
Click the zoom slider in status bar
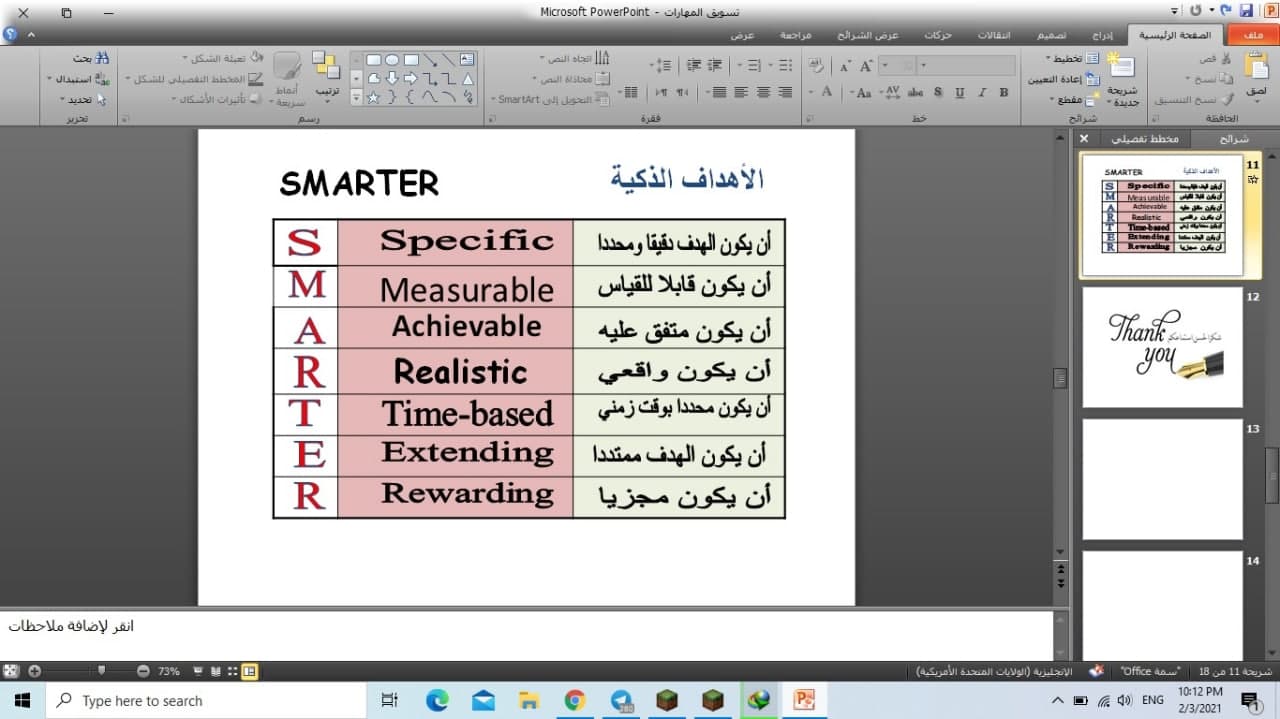click(100, 671)
